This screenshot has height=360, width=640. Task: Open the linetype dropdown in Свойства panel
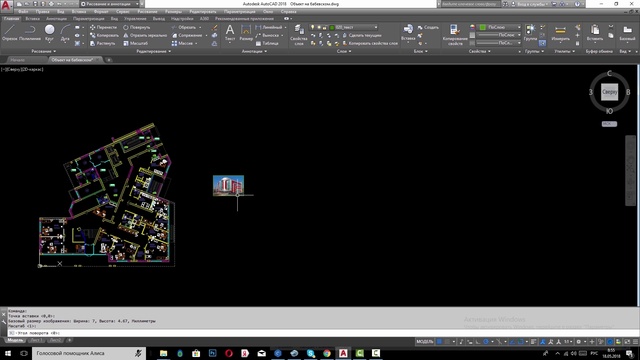500,43
